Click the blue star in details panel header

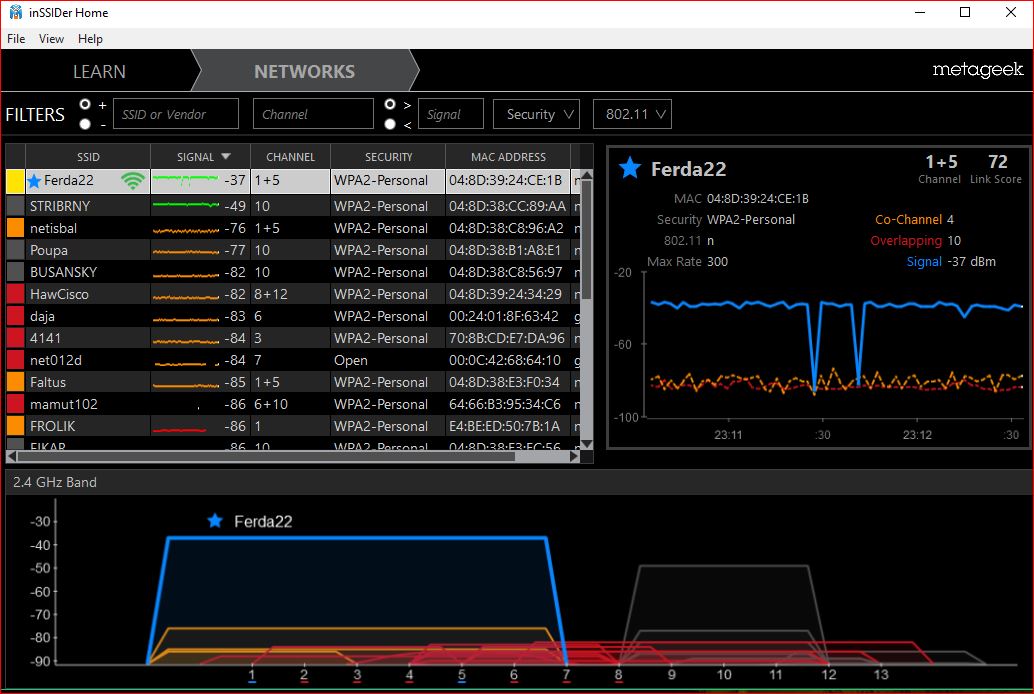pos(629,168)
